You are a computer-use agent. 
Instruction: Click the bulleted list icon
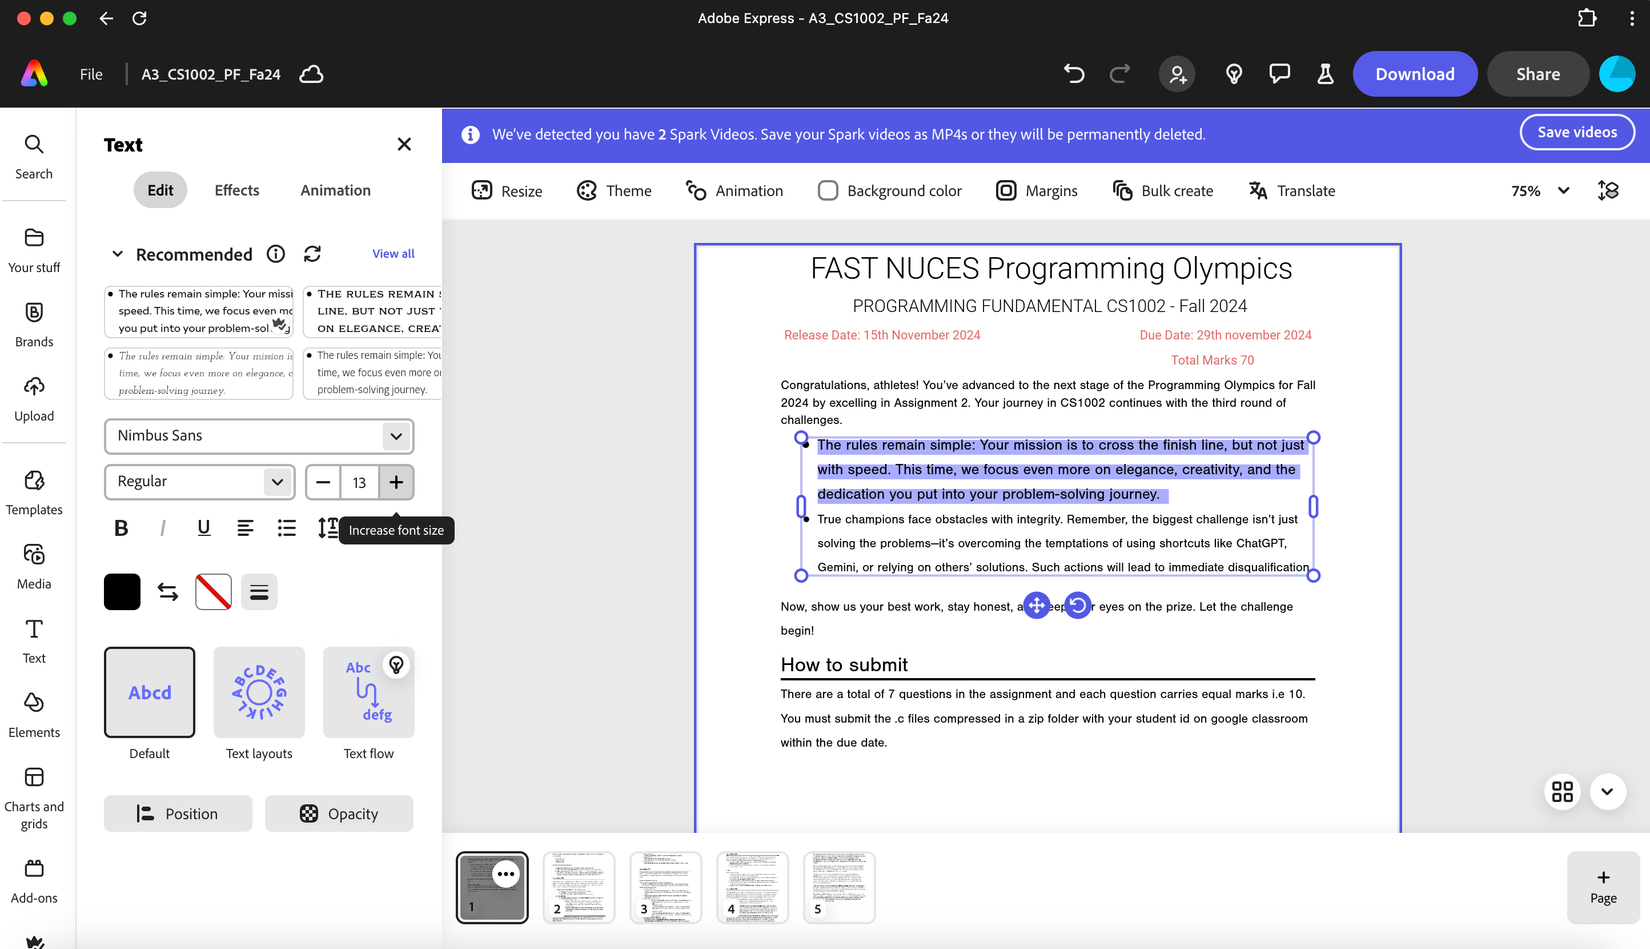[x=287, y=528]
